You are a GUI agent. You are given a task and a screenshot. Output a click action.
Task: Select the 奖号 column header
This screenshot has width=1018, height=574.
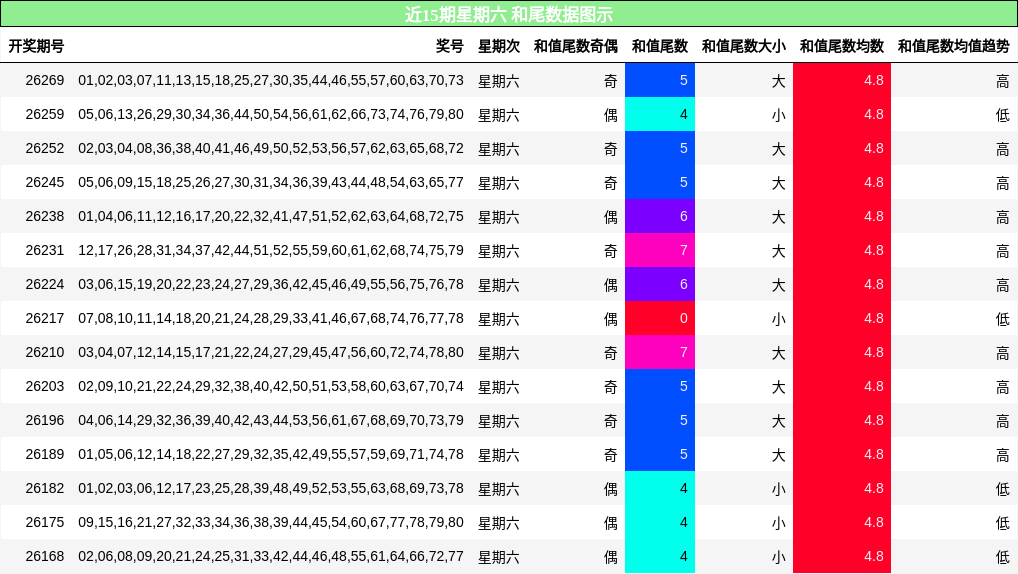450,46
